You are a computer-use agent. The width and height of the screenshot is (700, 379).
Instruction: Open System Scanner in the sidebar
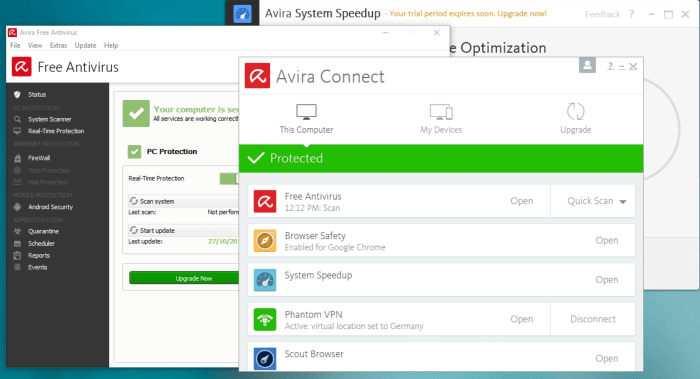50,119
